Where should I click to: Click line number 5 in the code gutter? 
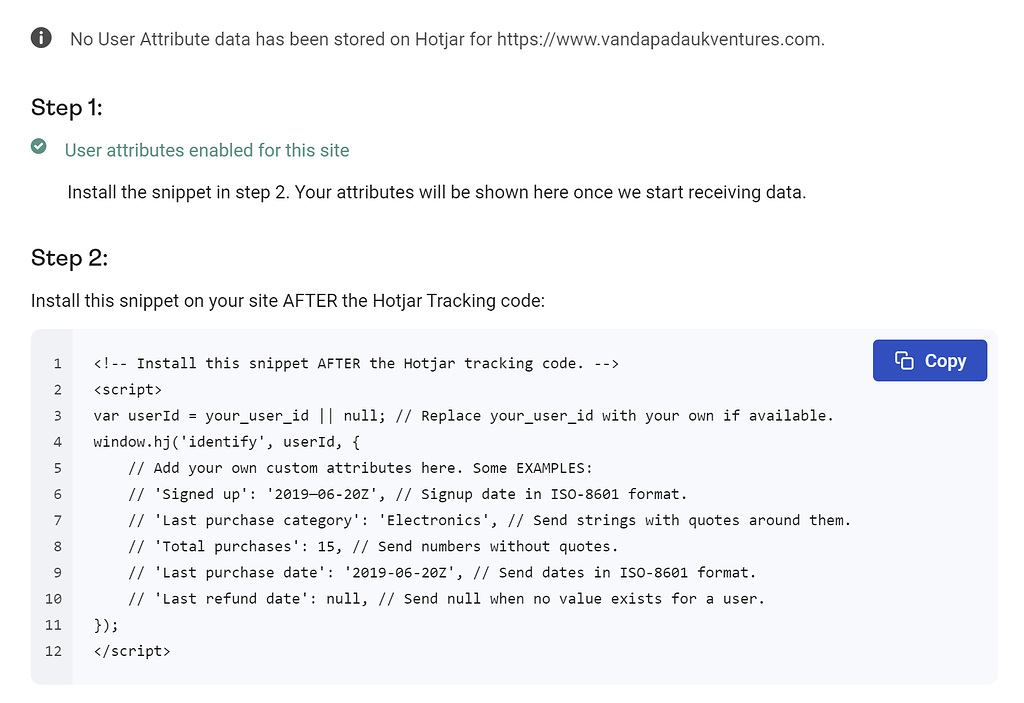click(57, 467)
